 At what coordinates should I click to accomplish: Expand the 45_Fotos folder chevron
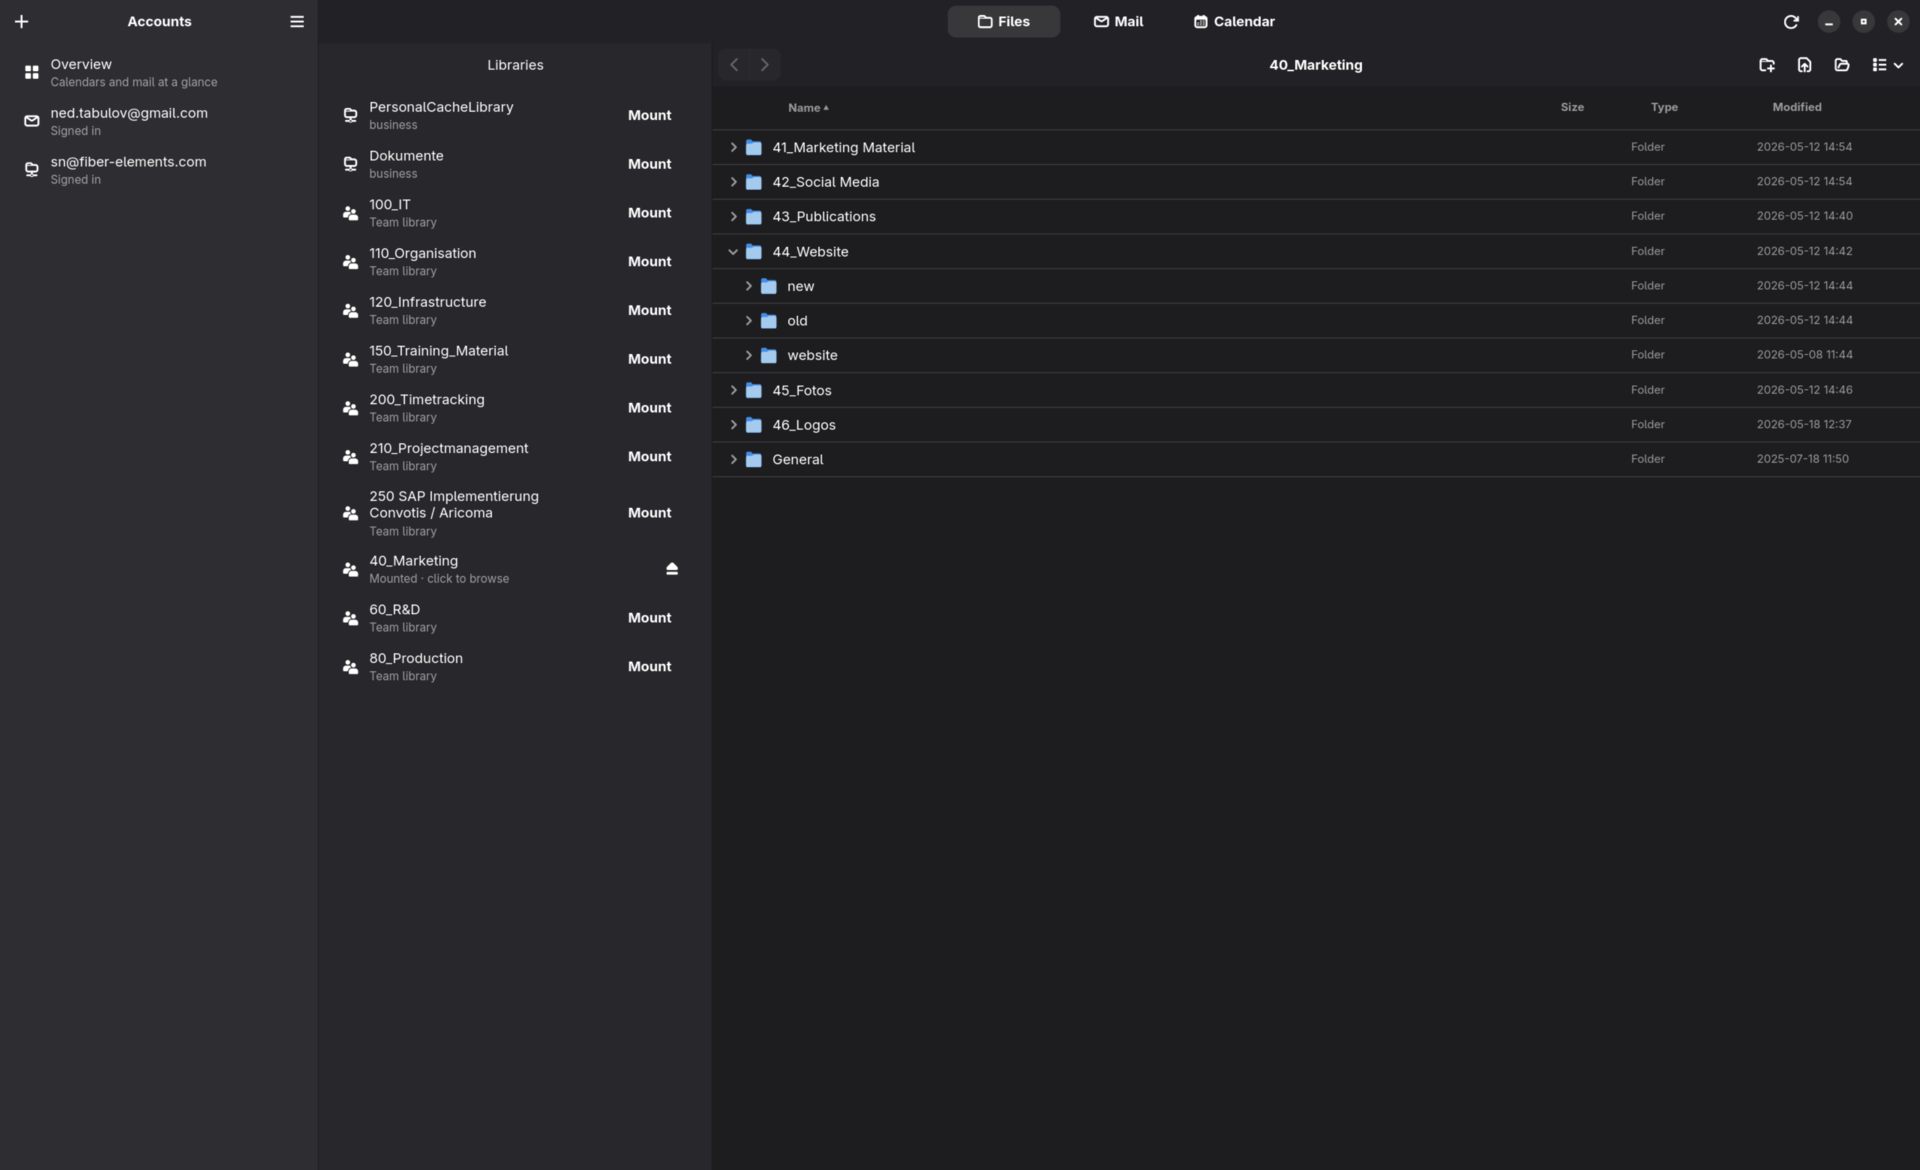pyautogui.click(x=733, y=391)
